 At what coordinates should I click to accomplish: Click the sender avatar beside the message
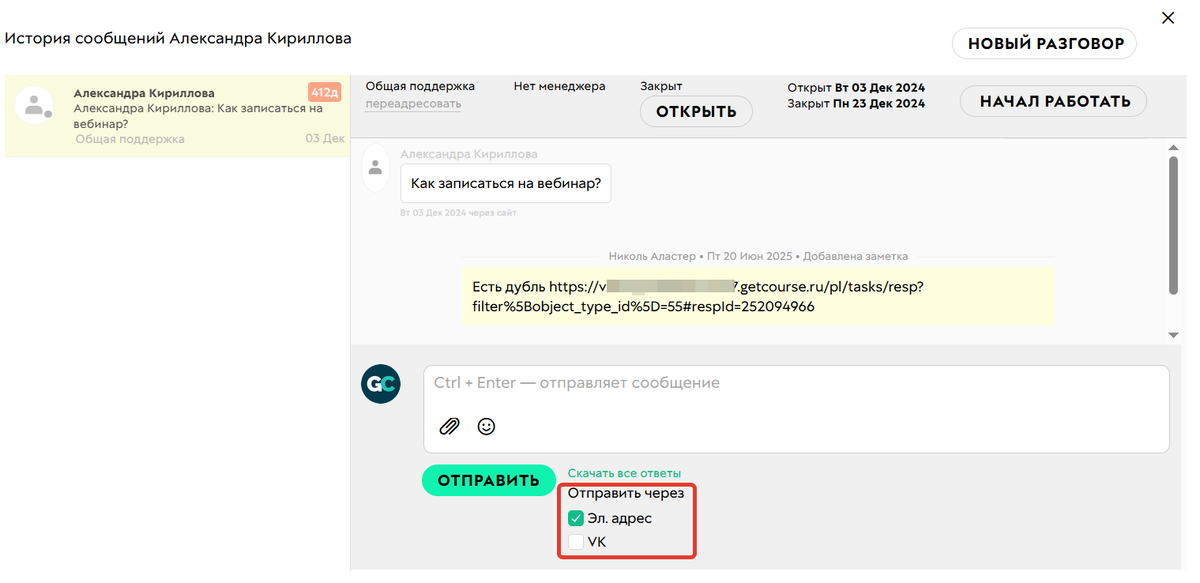pos(375,167)
